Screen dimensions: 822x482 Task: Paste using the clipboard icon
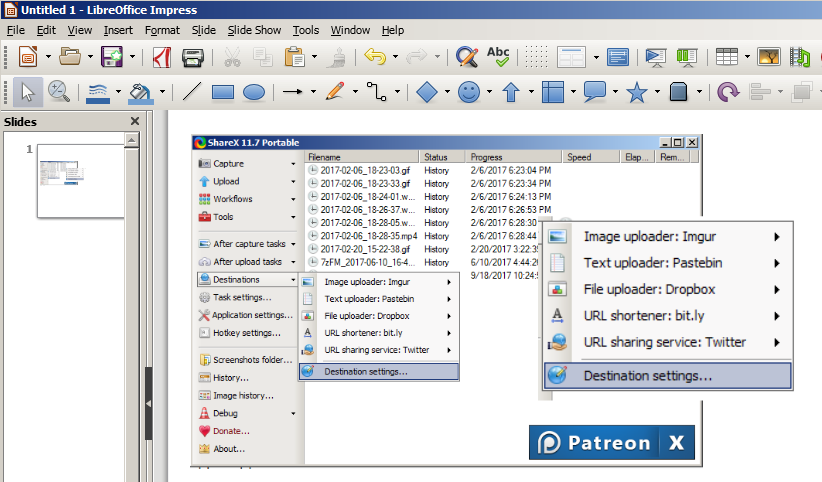295,57
